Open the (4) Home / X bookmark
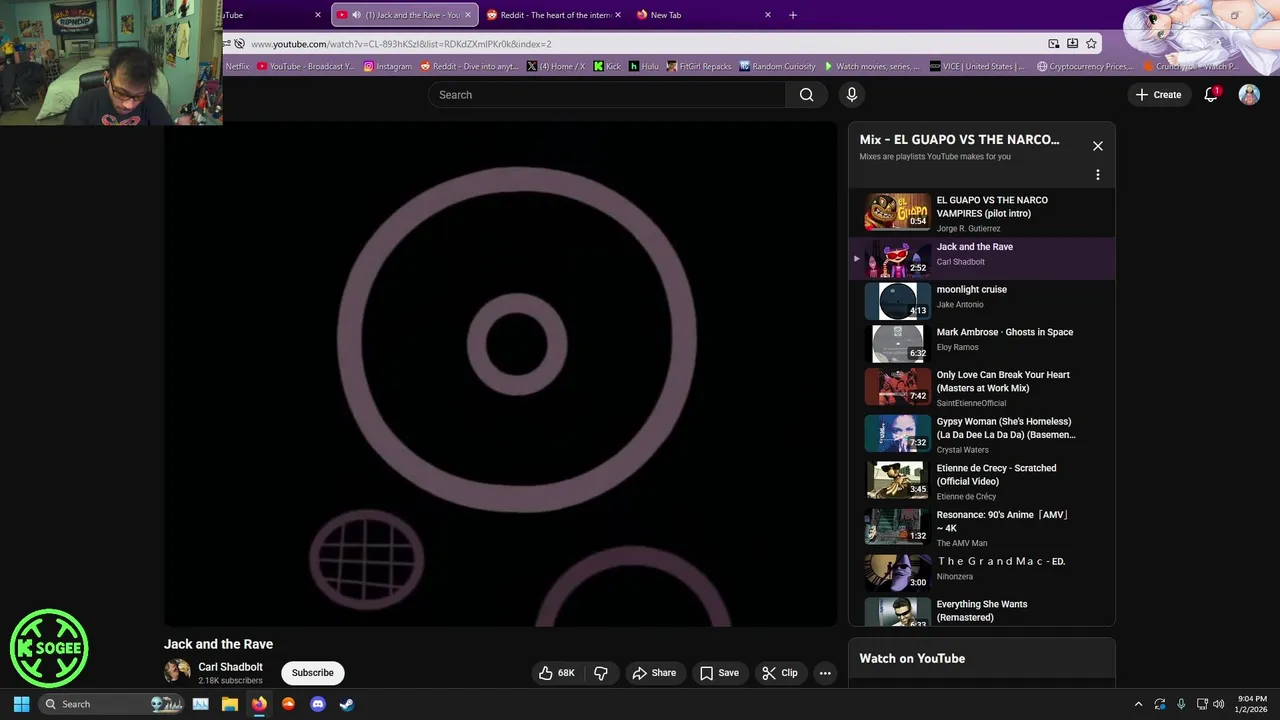Screen dimensions: 1280x720 coord(556,66)
